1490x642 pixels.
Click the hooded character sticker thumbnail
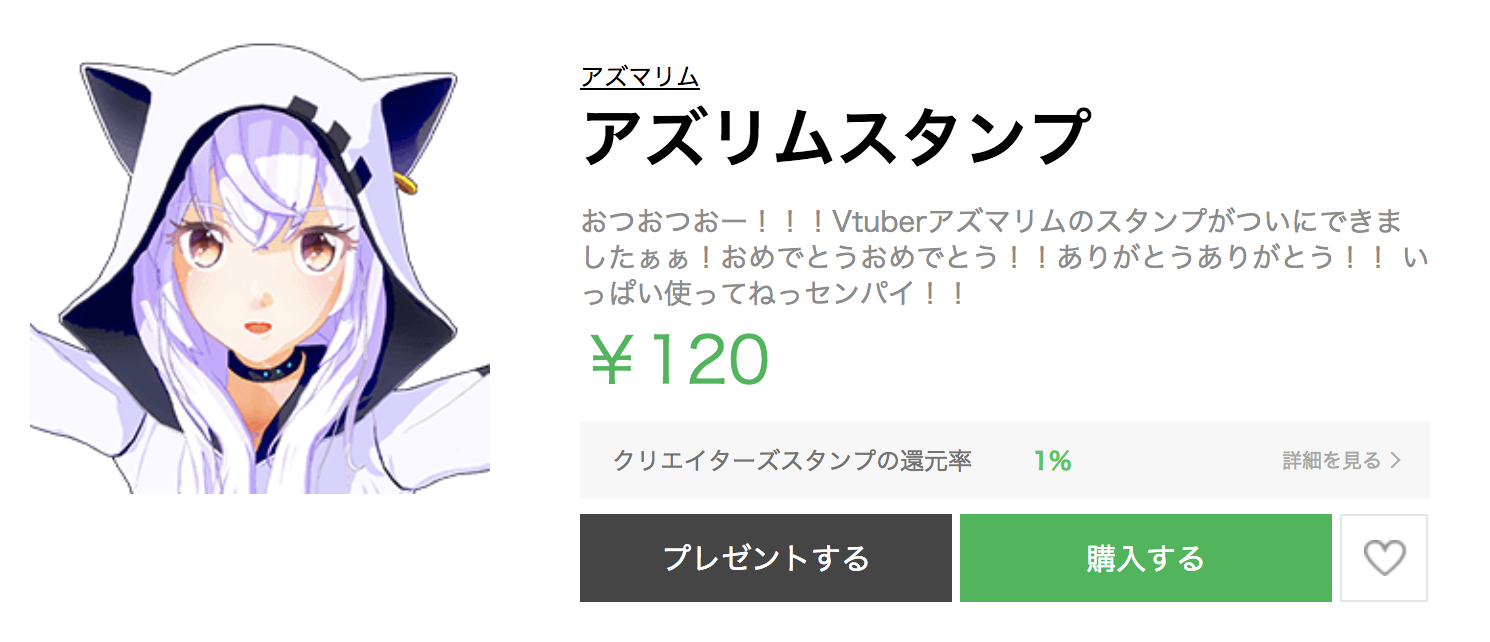pyautogui.click(x=260, y=268)
